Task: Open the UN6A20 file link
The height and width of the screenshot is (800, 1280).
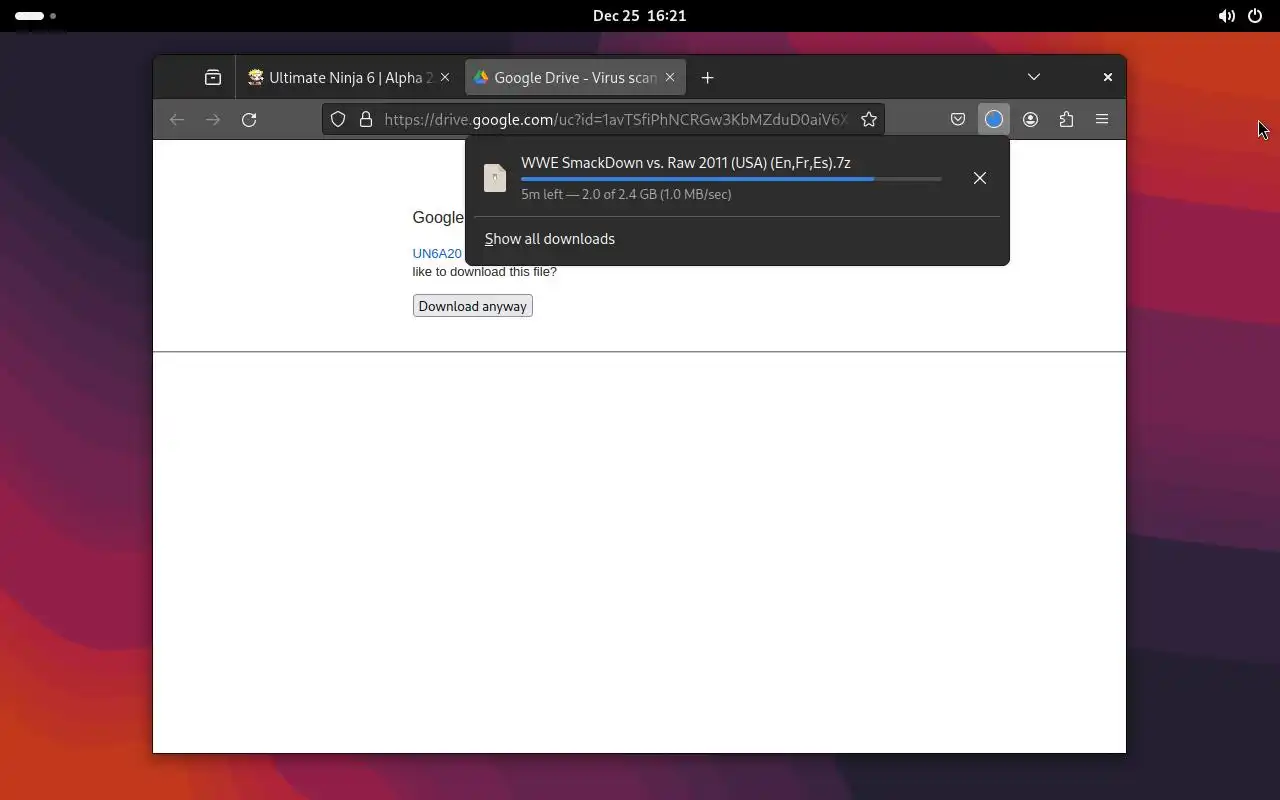Action: (x=437, y=253)
